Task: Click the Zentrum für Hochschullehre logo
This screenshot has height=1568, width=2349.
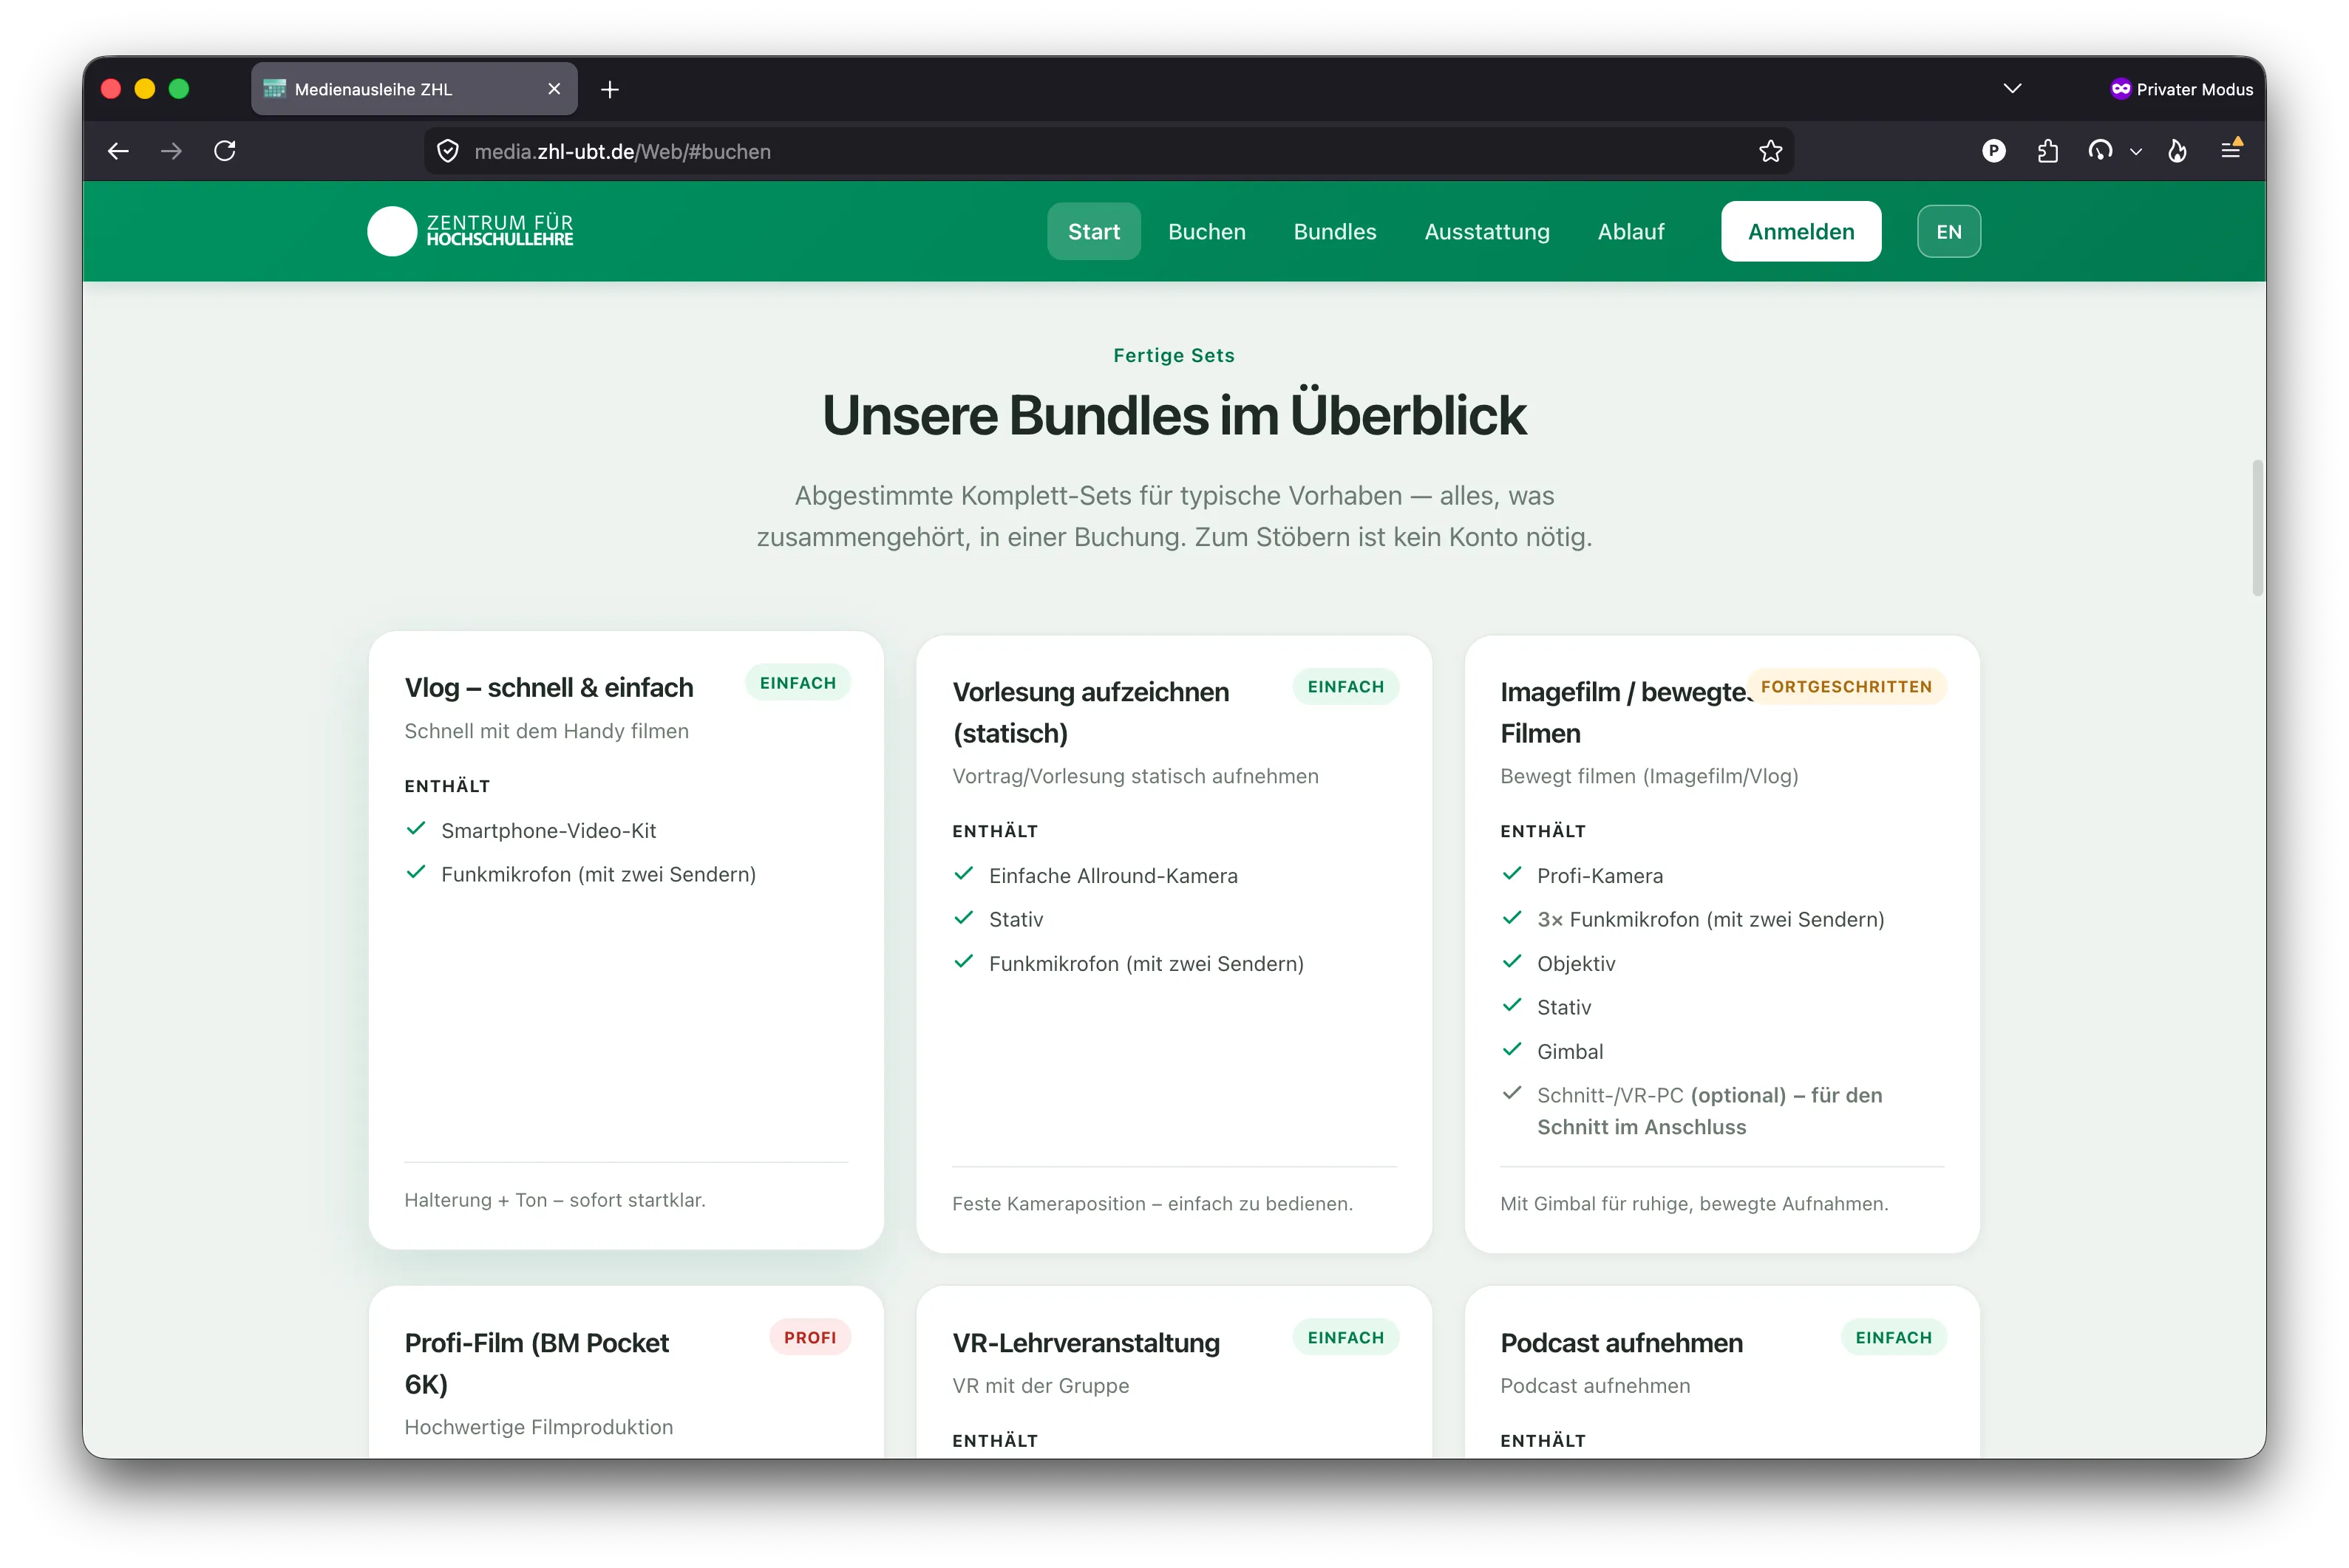Action: pos(470,231)
